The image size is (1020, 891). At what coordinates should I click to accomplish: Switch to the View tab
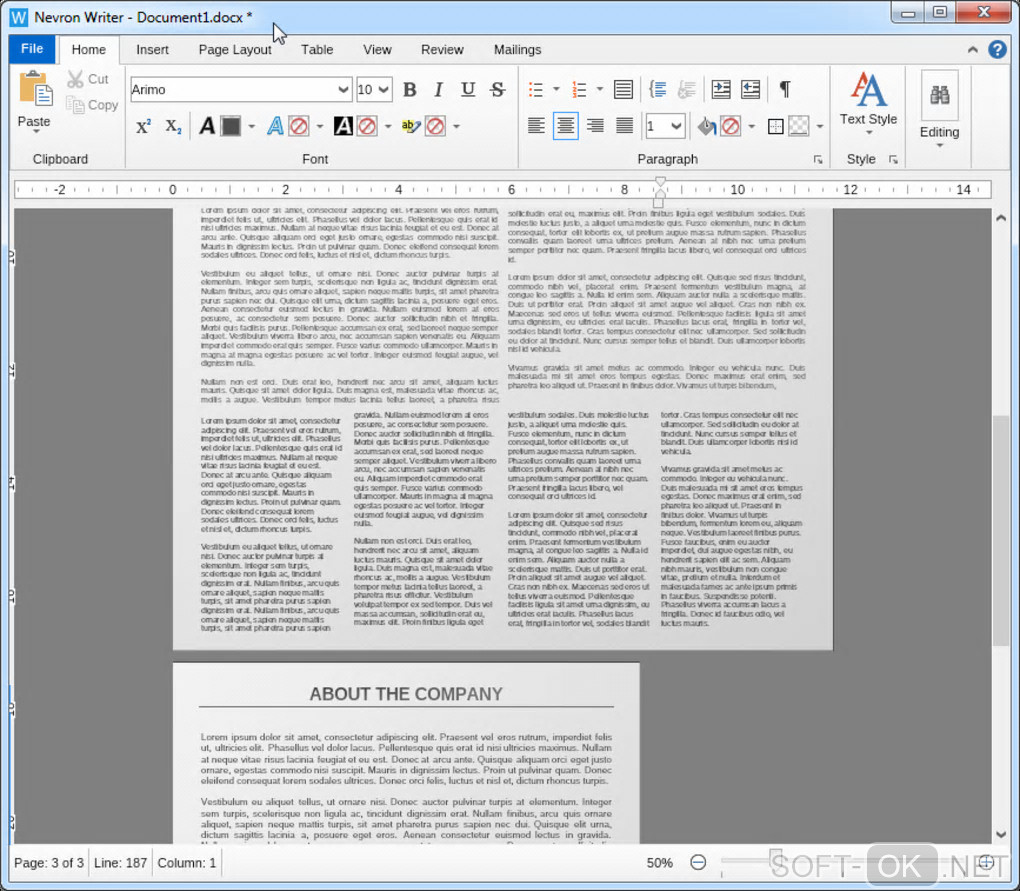pos(377,49)
